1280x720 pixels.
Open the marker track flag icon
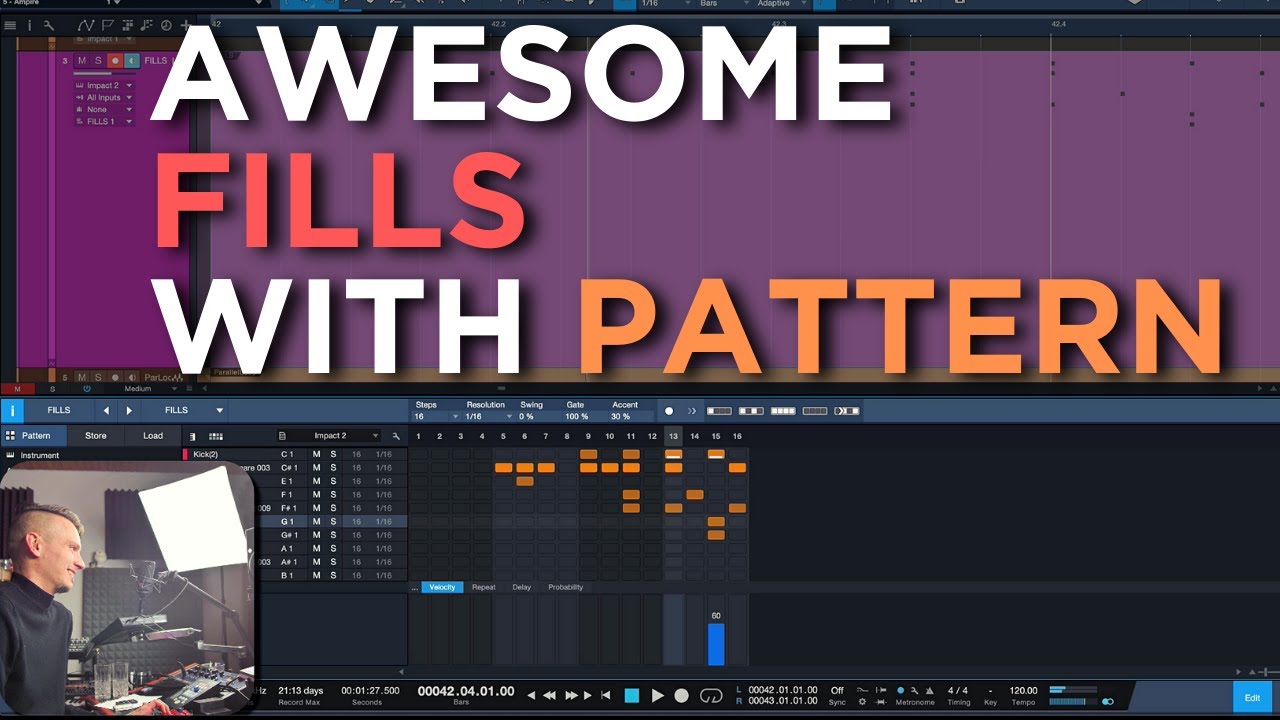point(109,25)
